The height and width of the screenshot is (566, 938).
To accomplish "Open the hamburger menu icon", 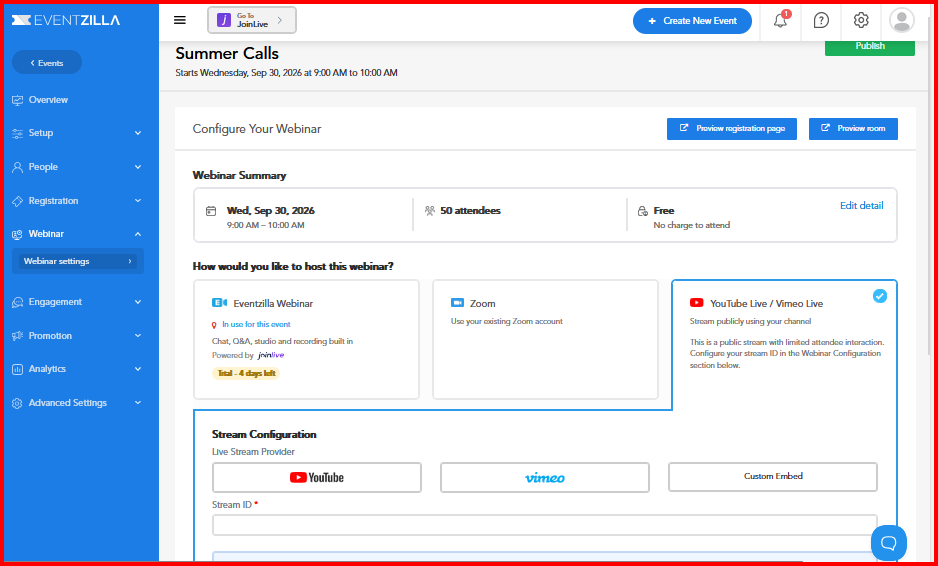I will 179,20.
